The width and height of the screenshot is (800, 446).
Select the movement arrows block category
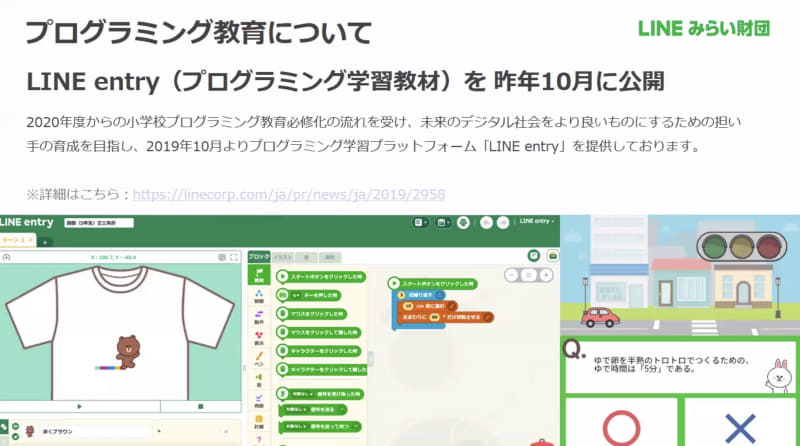click(x=259, y=317)
